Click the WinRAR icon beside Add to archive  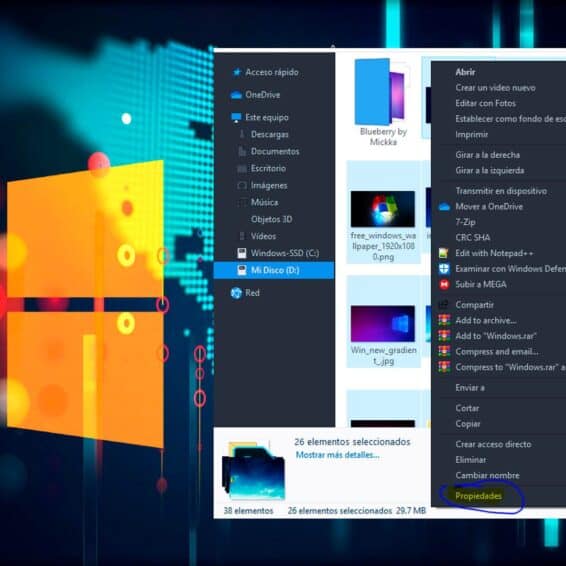(x=444, y=320)
